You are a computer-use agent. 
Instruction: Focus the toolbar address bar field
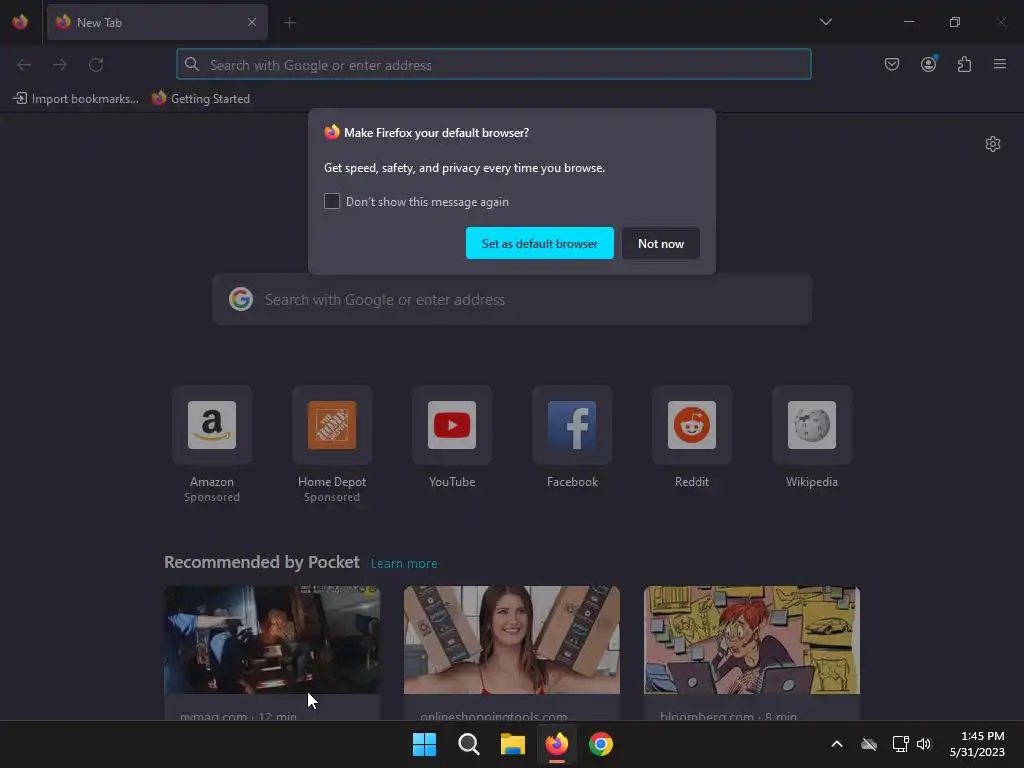click(x=494, y=64)
